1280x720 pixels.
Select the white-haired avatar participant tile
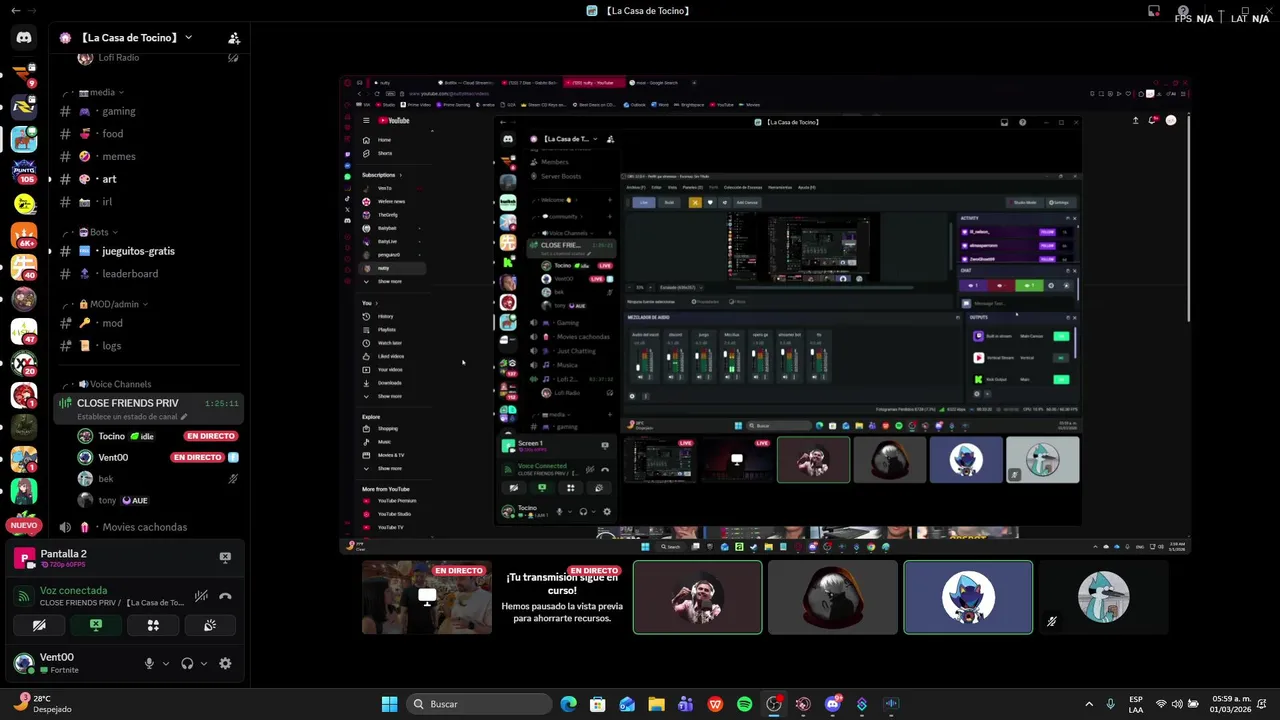click(833, 597)
